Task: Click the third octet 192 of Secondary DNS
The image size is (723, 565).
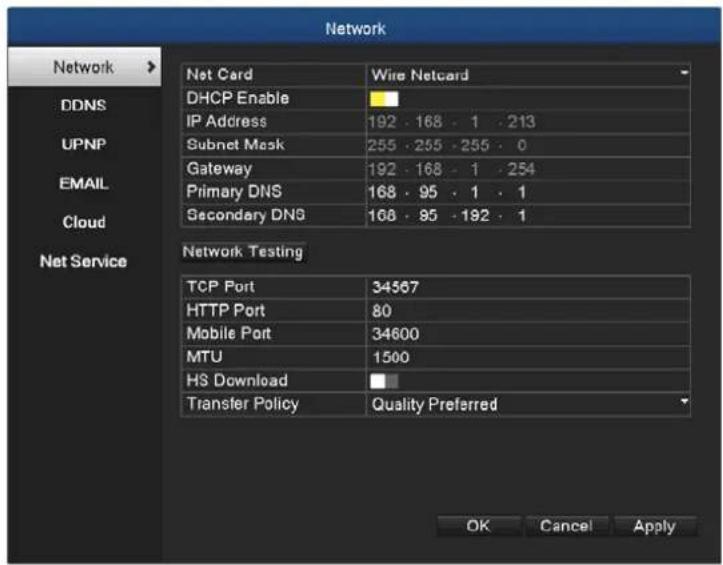Action: 475,215
